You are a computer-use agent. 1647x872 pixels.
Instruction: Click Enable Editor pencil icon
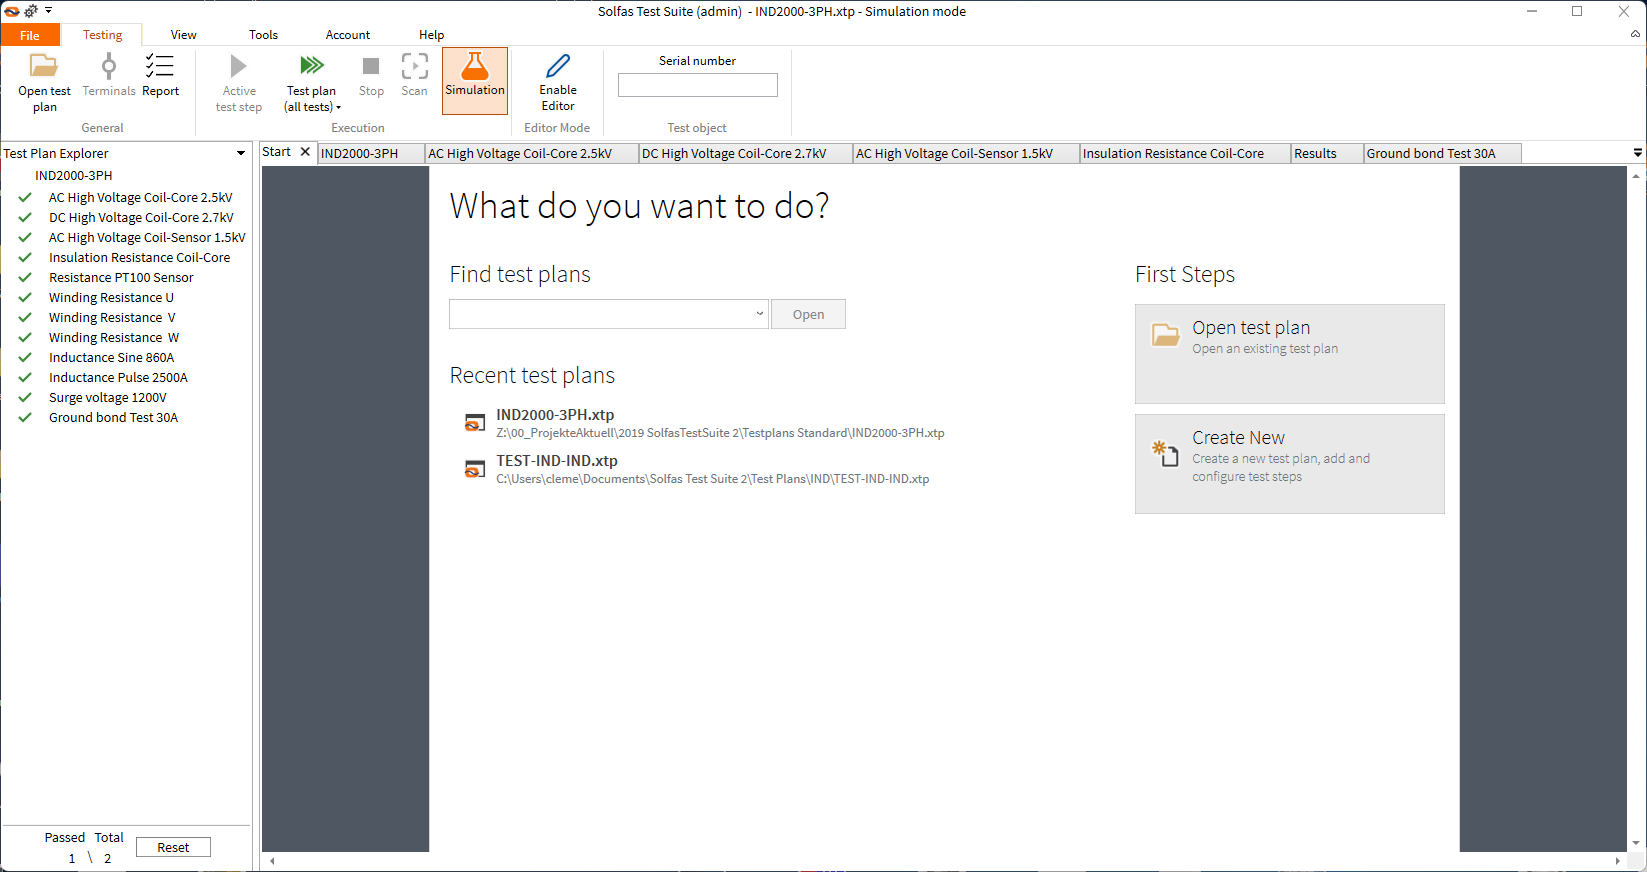click(558, 66)
